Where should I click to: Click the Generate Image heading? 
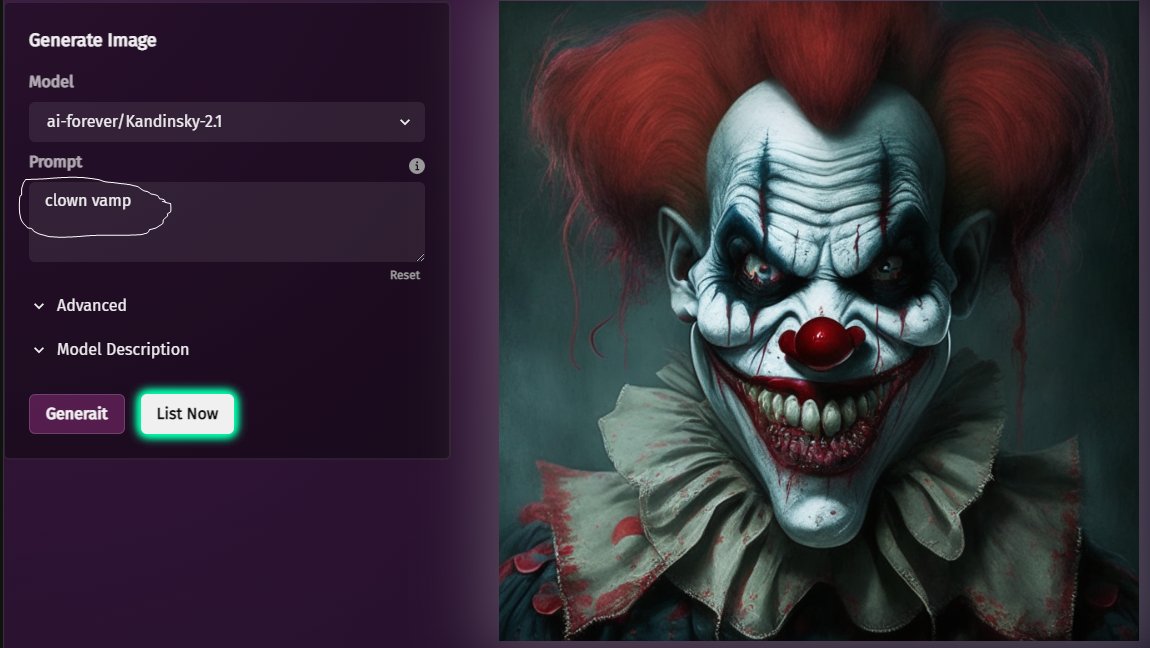tap(92, 40)
